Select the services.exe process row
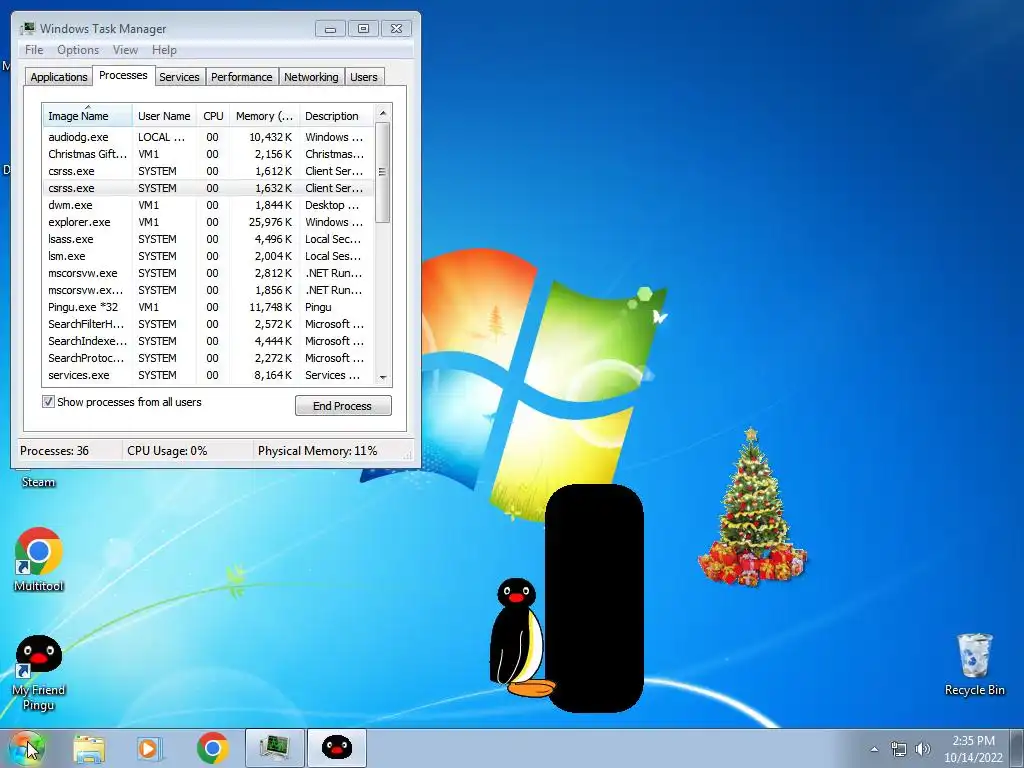This screenshot has height=768, width=1024. [x=208, y=375]
